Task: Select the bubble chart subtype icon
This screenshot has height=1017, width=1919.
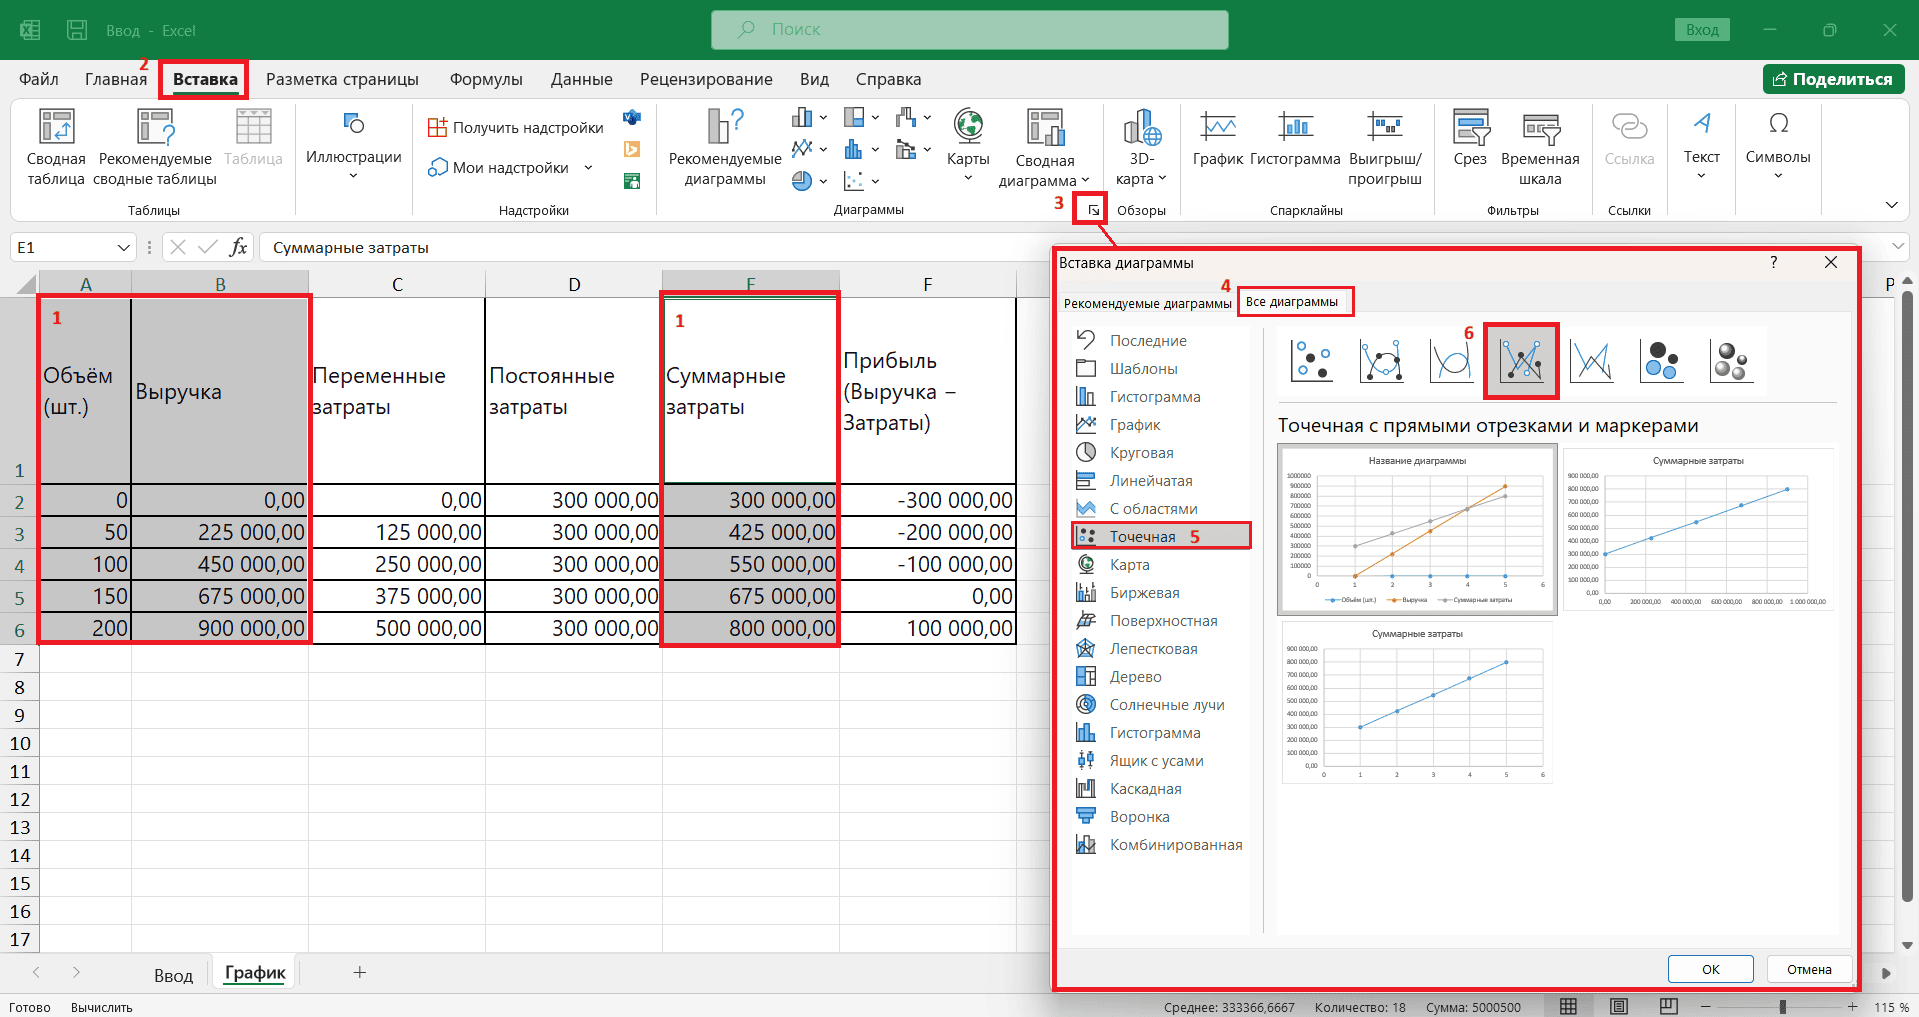Action: (x=1661, y=361)
